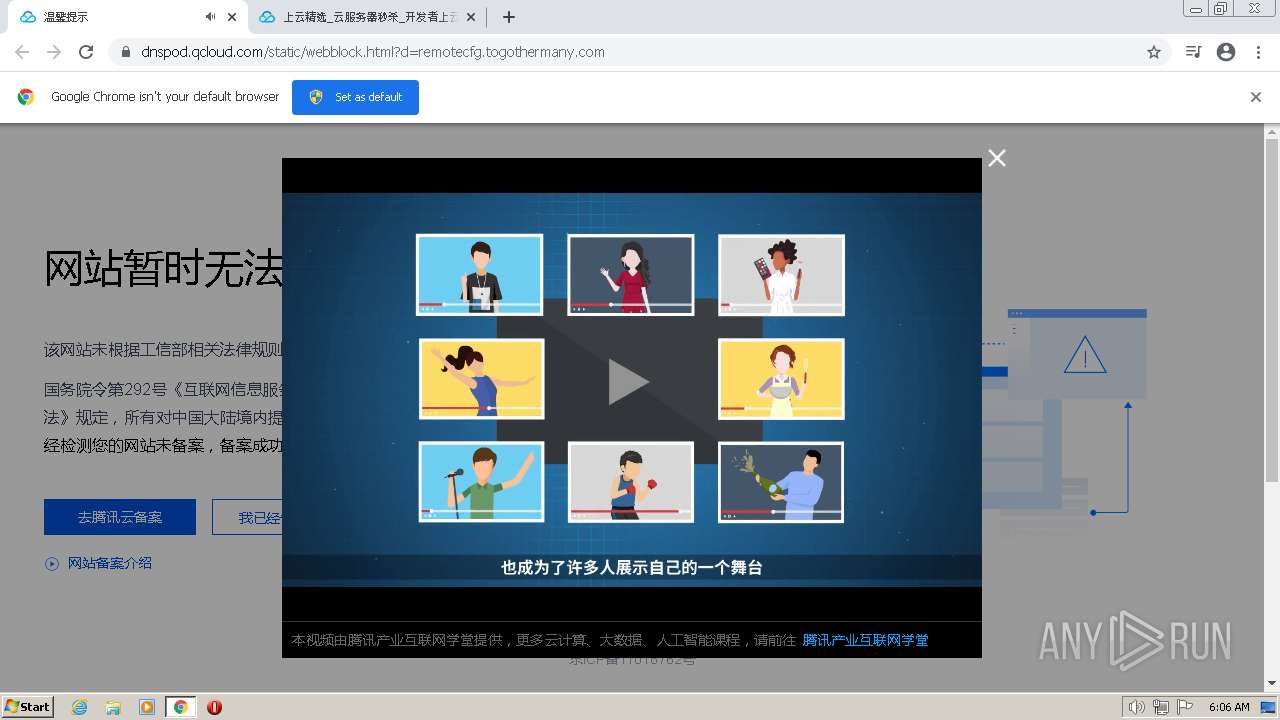Select the man with badge thumbnail
Image resolution: width=1280 pixels, height=720 pixels.
pyautogui.click(x=480, y=275)
